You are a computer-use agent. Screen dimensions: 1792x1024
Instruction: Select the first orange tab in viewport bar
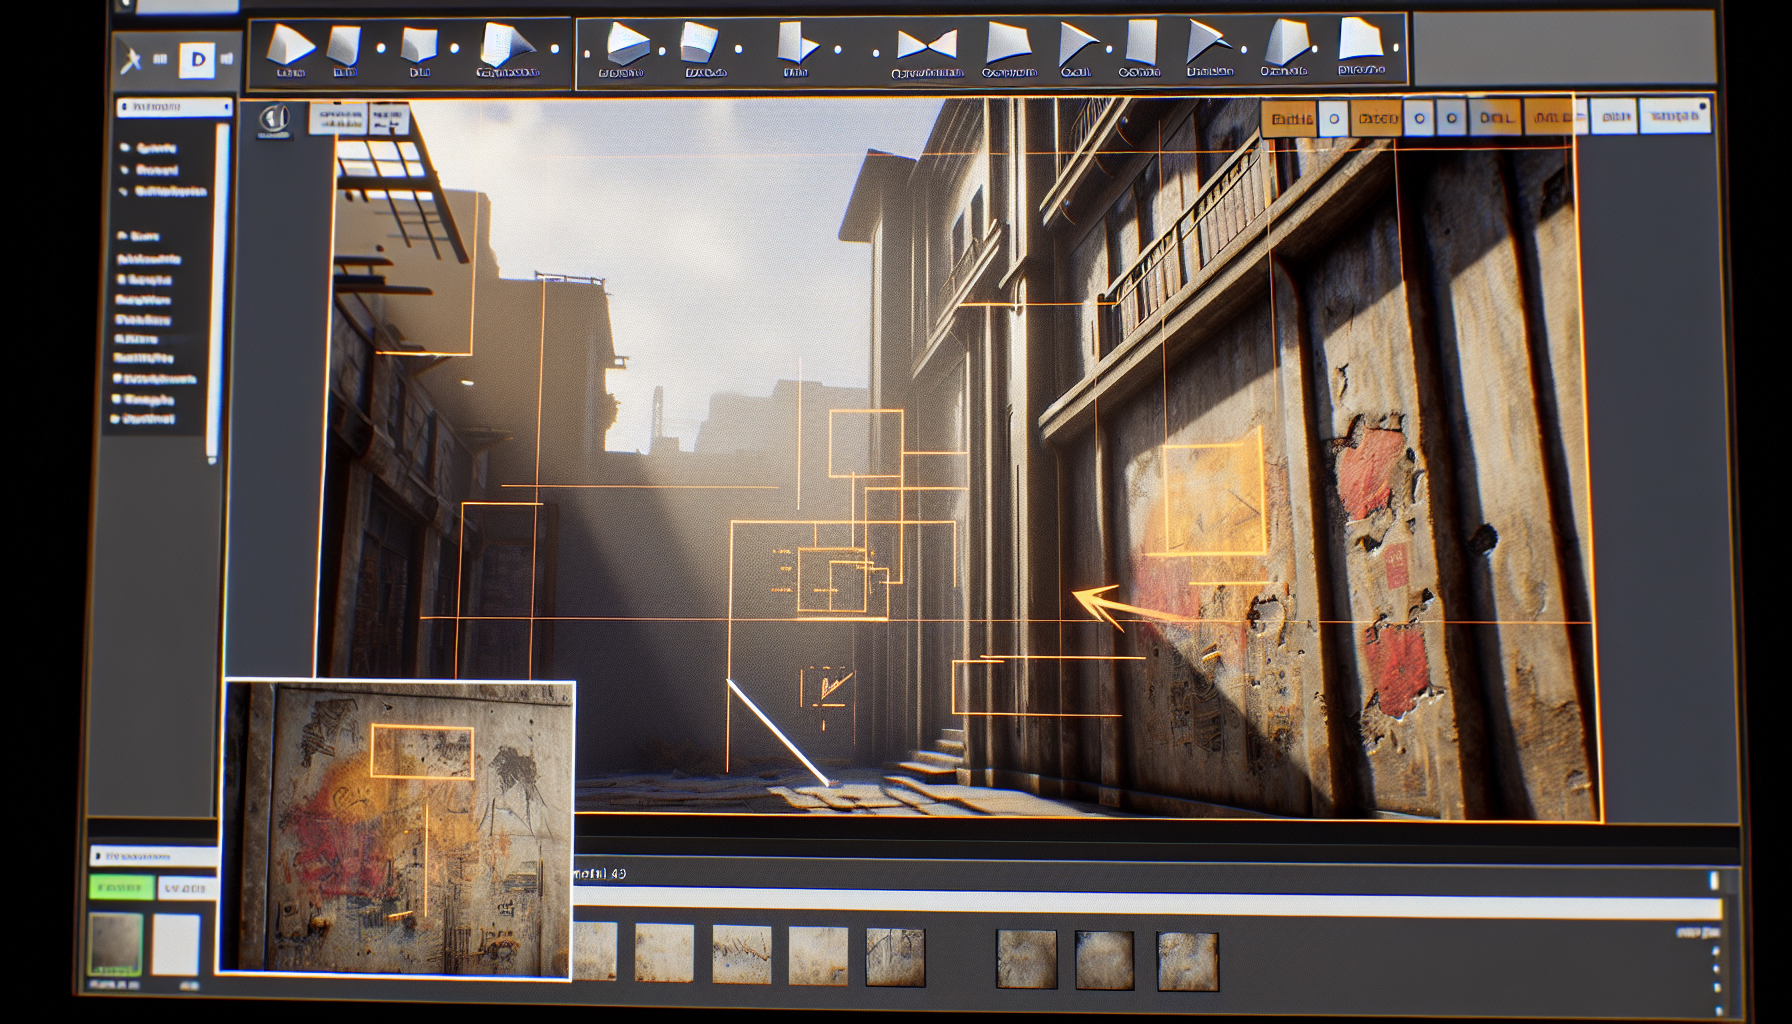click(x=1291, y=119)
